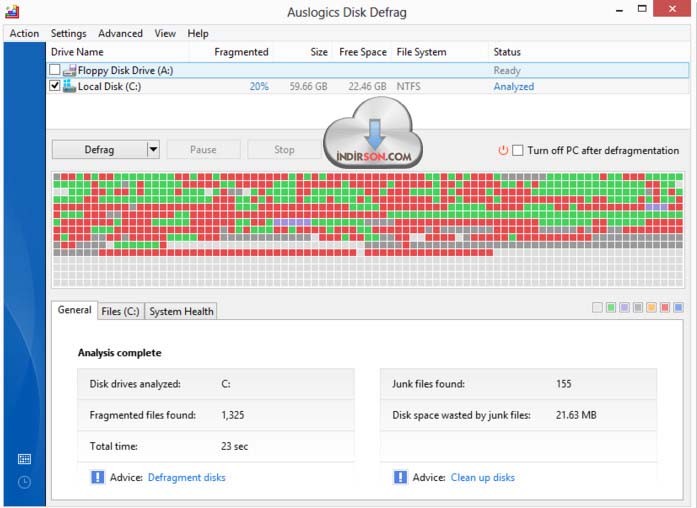Screen dimensions: 697x508
Task: Click the orange legend color swatch
Action: point(651,307)
